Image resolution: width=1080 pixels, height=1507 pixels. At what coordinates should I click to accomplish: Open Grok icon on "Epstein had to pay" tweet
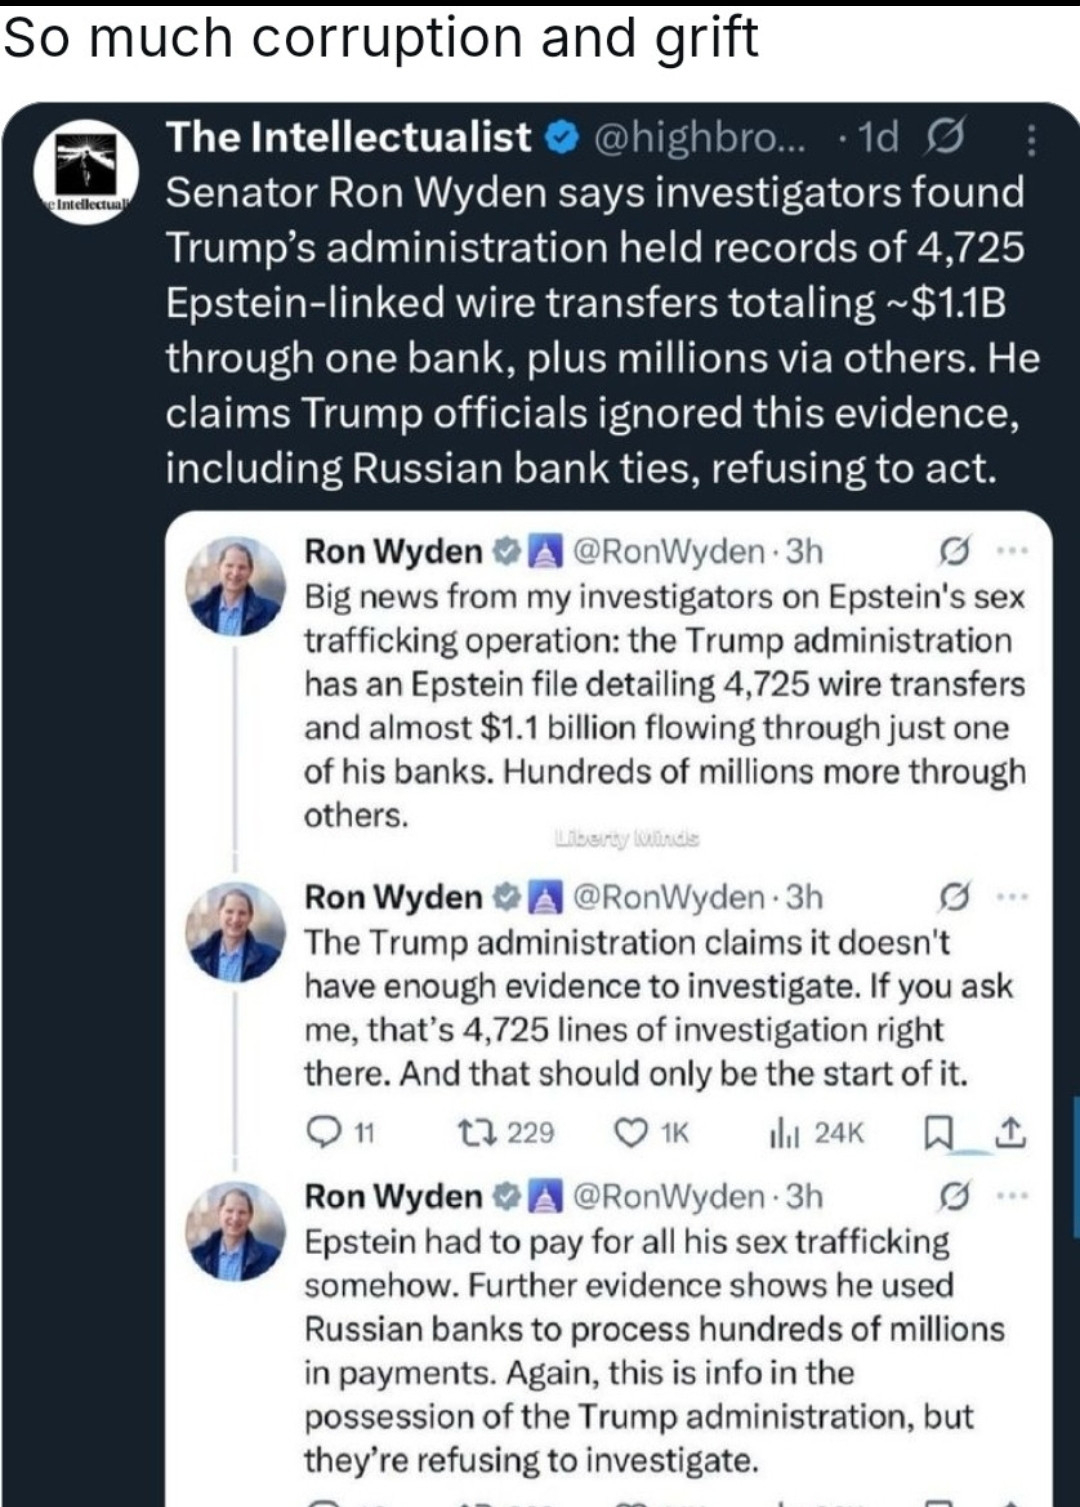click(x=954, y=1196)
